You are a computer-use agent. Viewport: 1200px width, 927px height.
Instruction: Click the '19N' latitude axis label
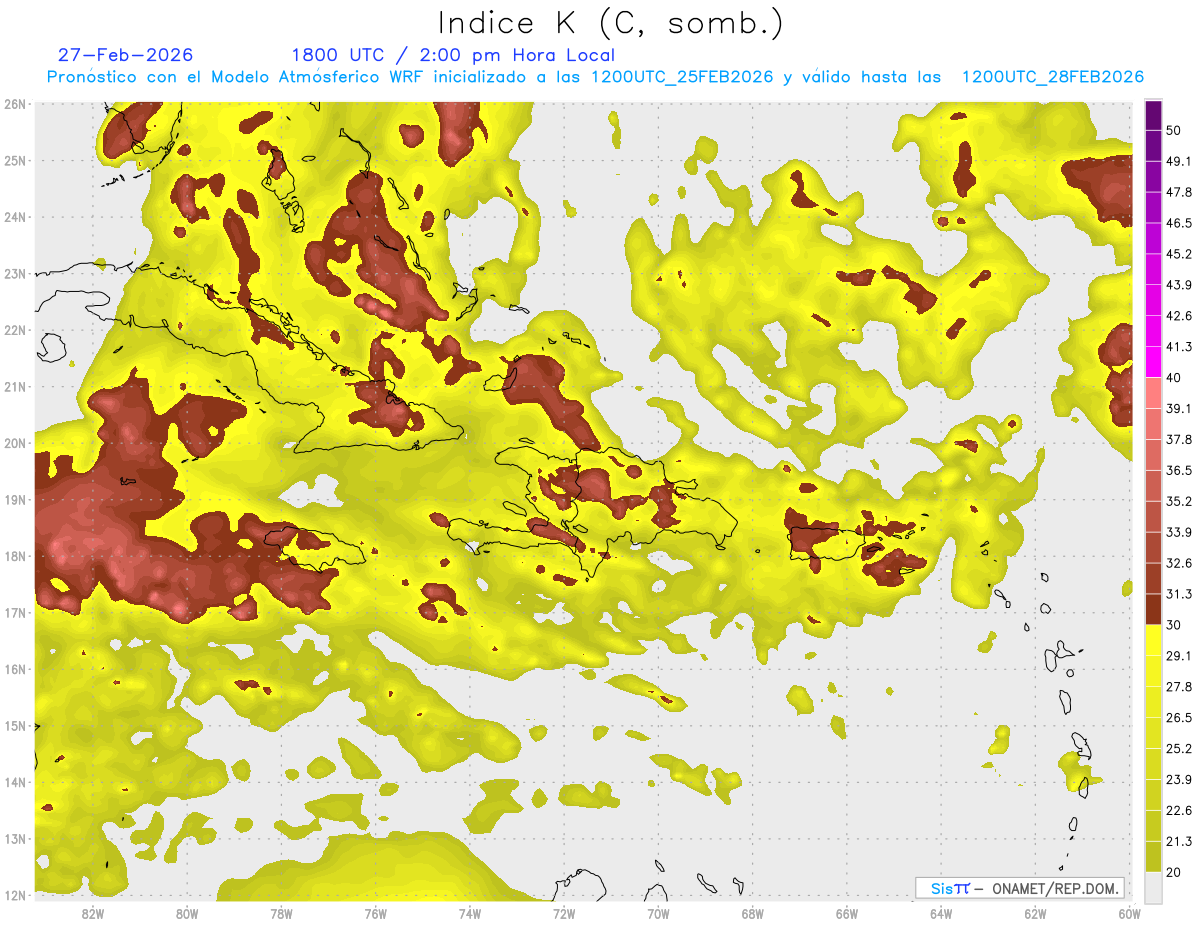[x=15, y=500]
